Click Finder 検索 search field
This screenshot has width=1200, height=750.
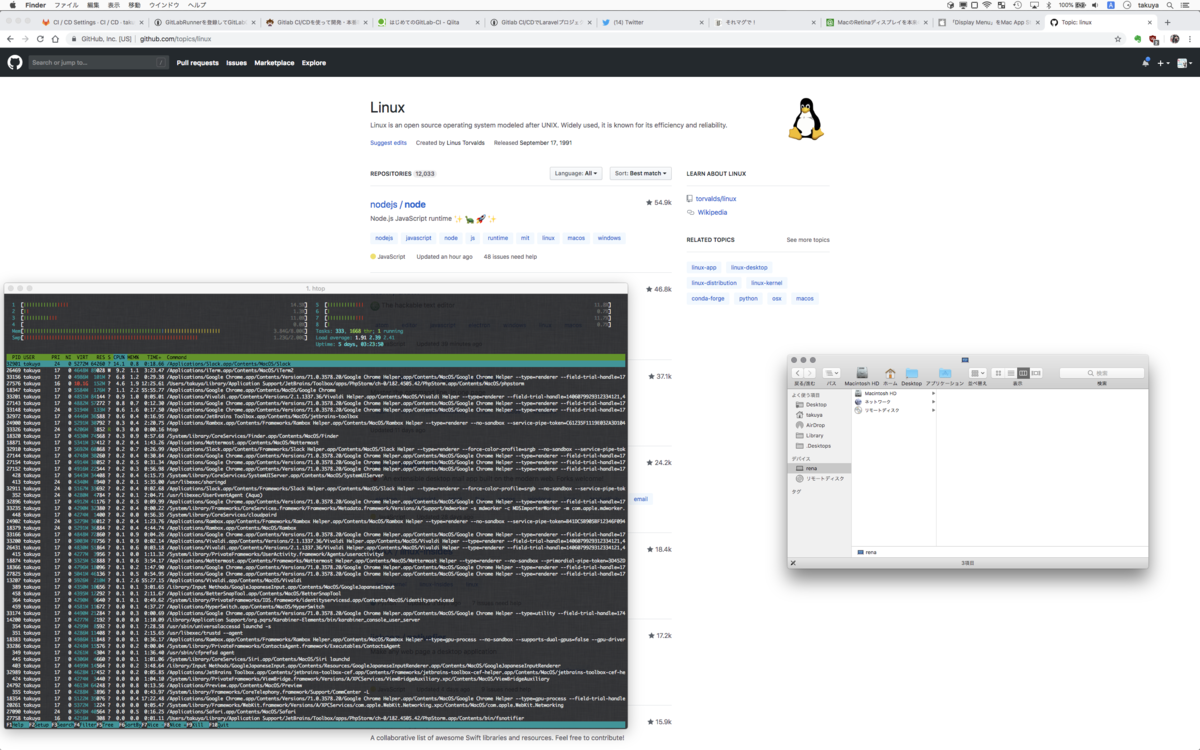pos(1102,373)
